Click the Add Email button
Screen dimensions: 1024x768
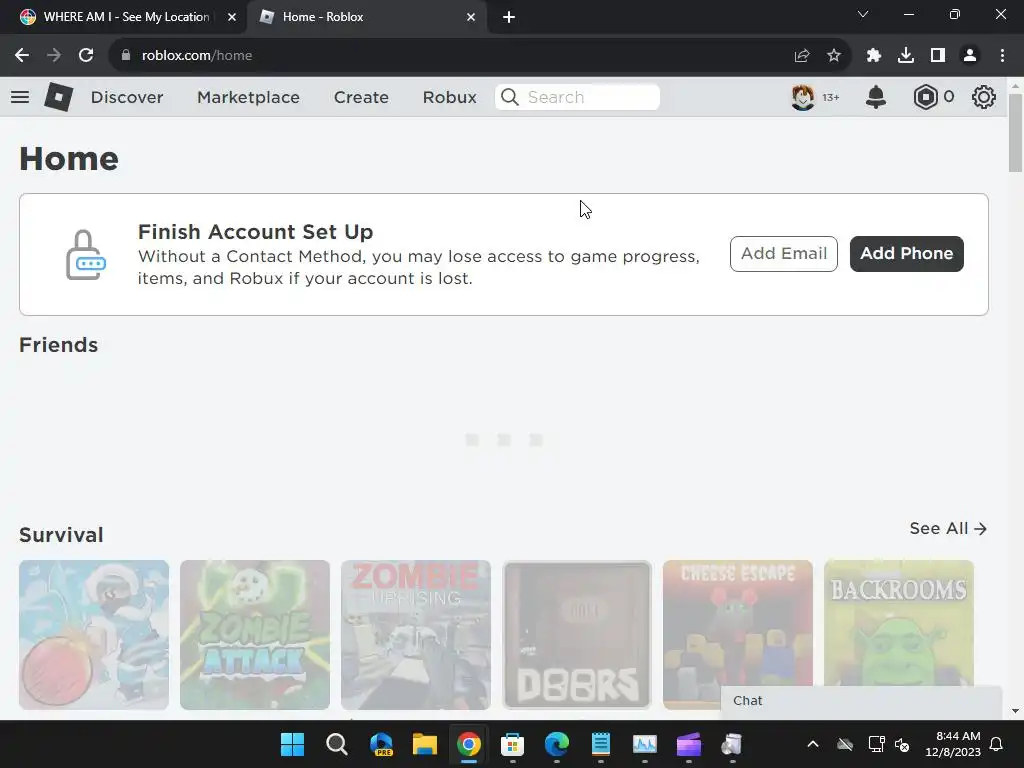[x=784, y=254]
